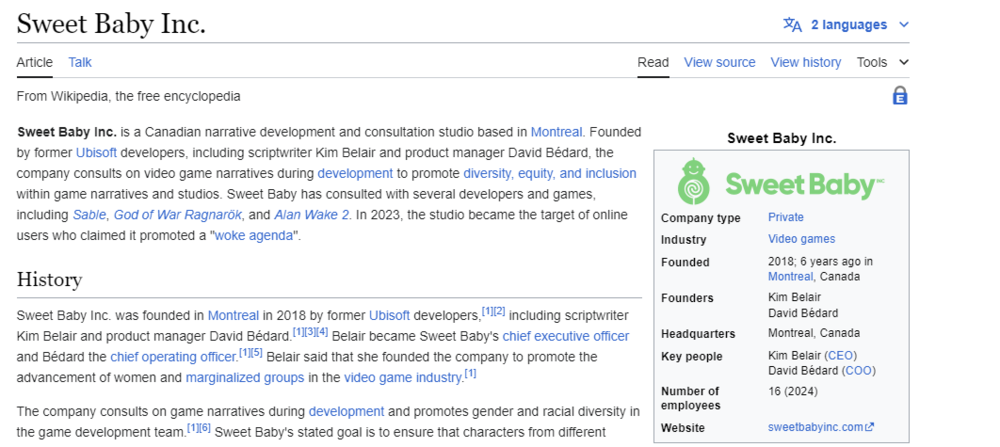Image resolution: width=1000 pixels, height=447 pixels.
Task: Click the external link icon beside sweetbabyinc.com
Action: click(x=869, y=428)
